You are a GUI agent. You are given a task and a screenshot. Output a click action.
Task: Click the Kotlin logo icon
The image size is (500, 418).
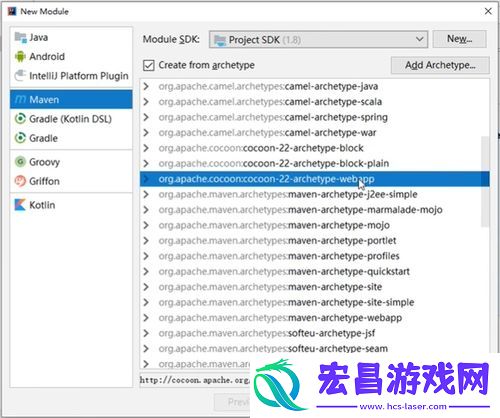tap(20, 205)
